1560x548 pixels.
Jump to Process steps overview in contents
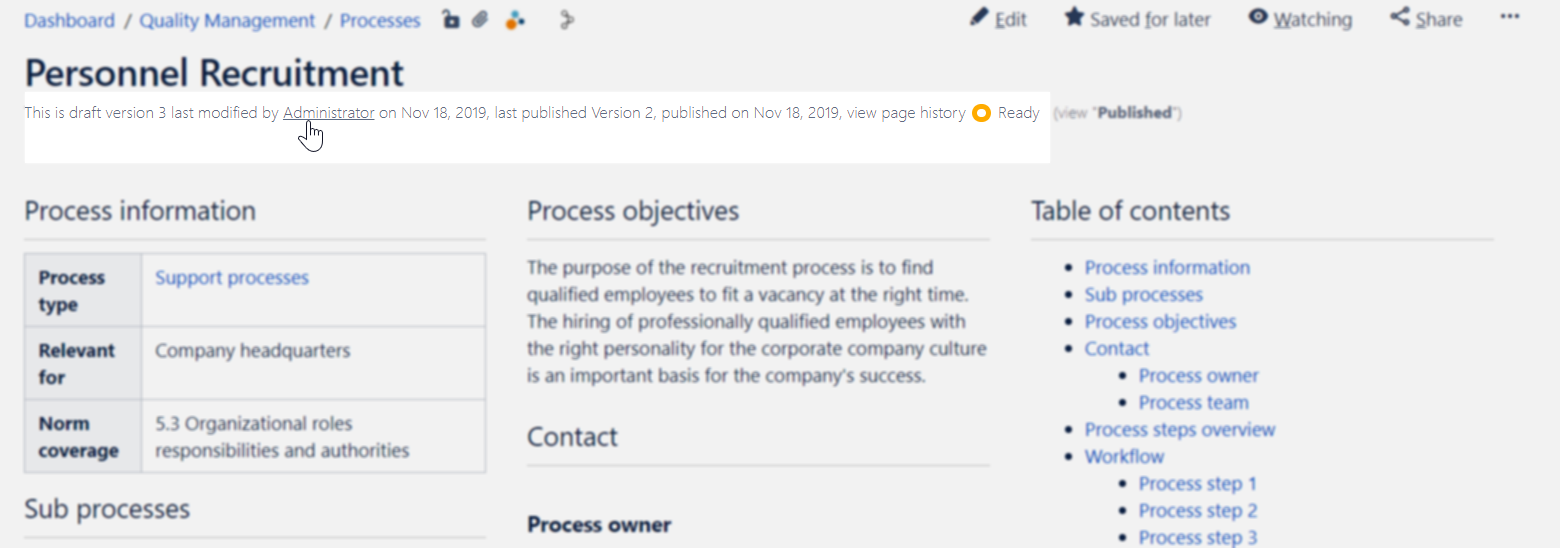(1180, 430)
